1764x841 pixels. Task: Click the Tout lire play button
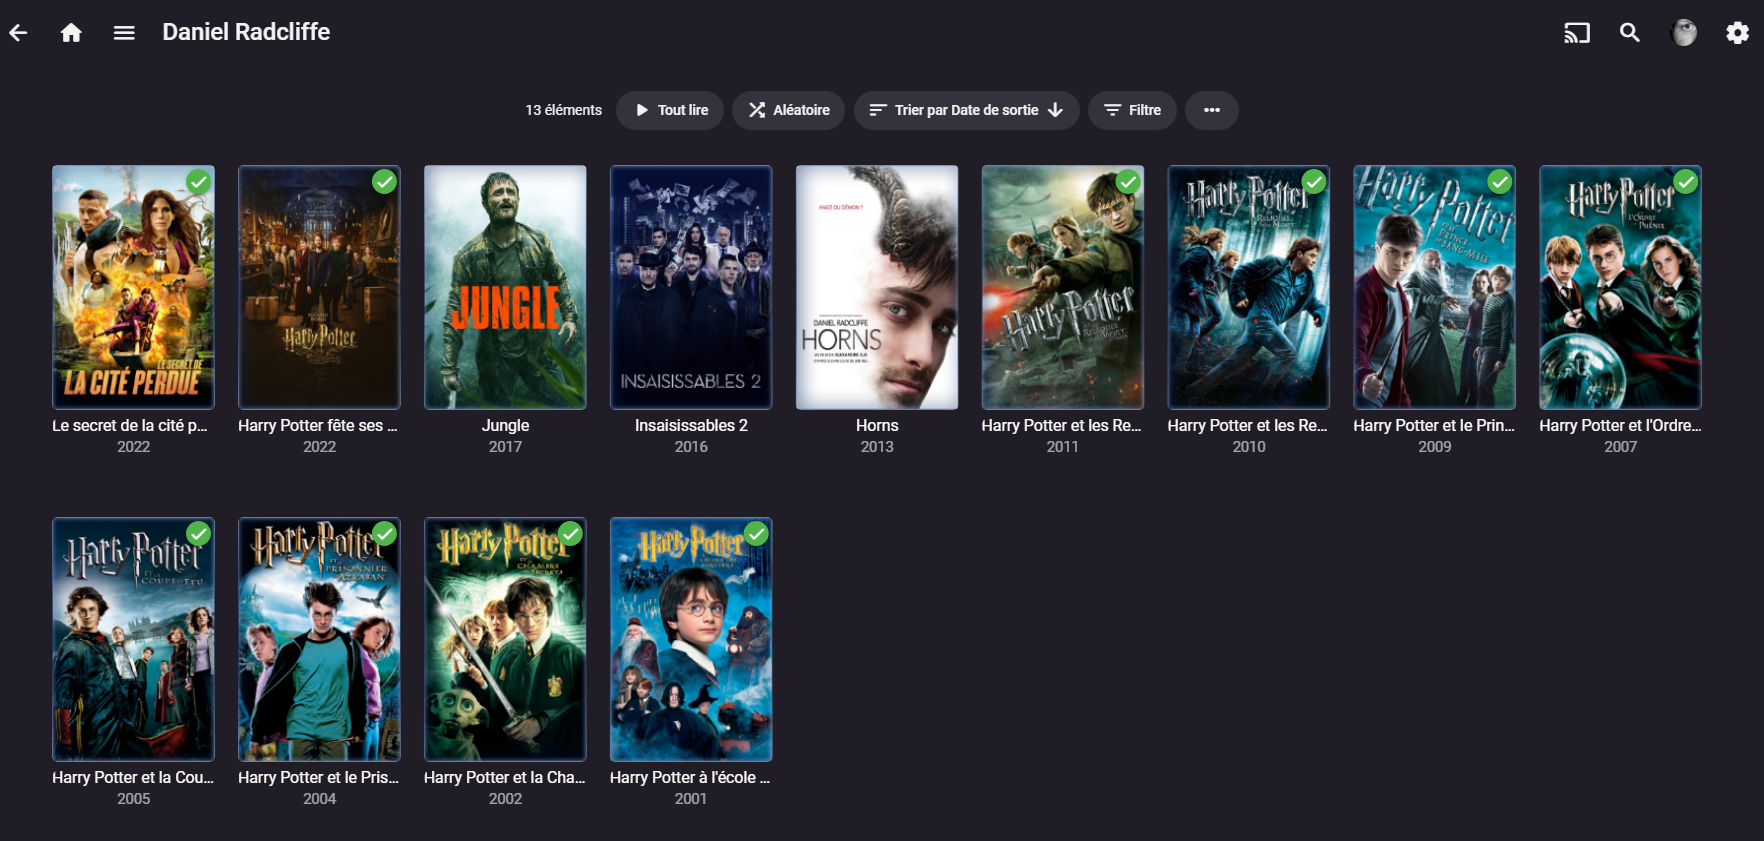tap(672, 110)
